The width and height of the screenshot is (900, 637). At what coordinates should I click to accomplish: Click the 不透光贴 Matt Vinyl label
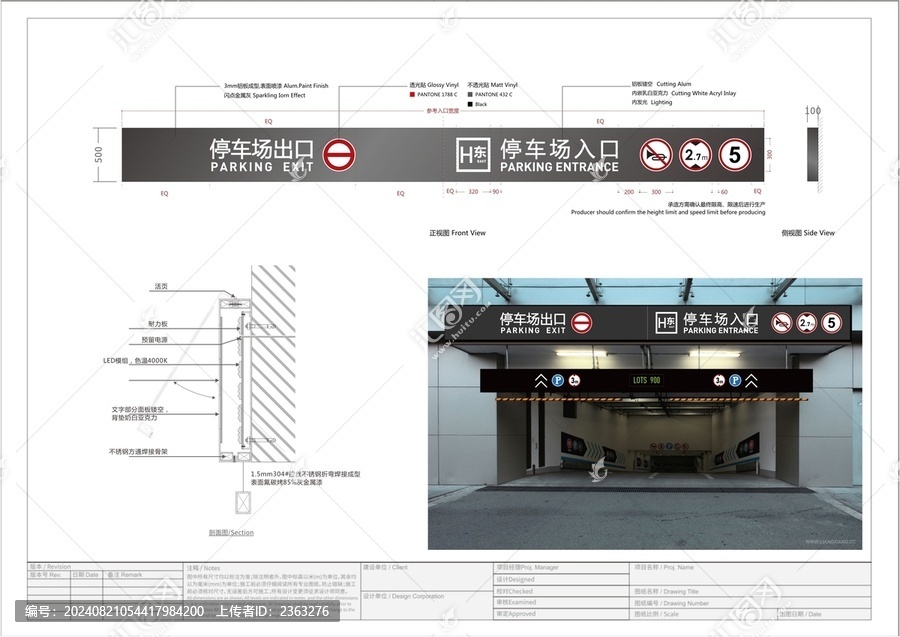pyautogui.click(x=492, y=85)
